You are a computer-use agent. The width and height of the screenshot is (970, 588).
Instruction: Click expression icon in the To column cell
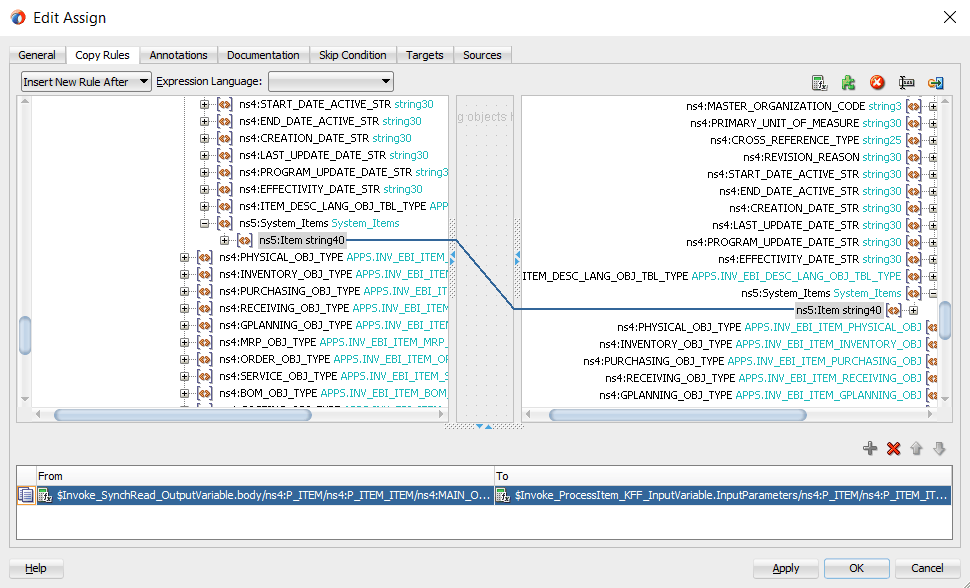tap(504, 495)
